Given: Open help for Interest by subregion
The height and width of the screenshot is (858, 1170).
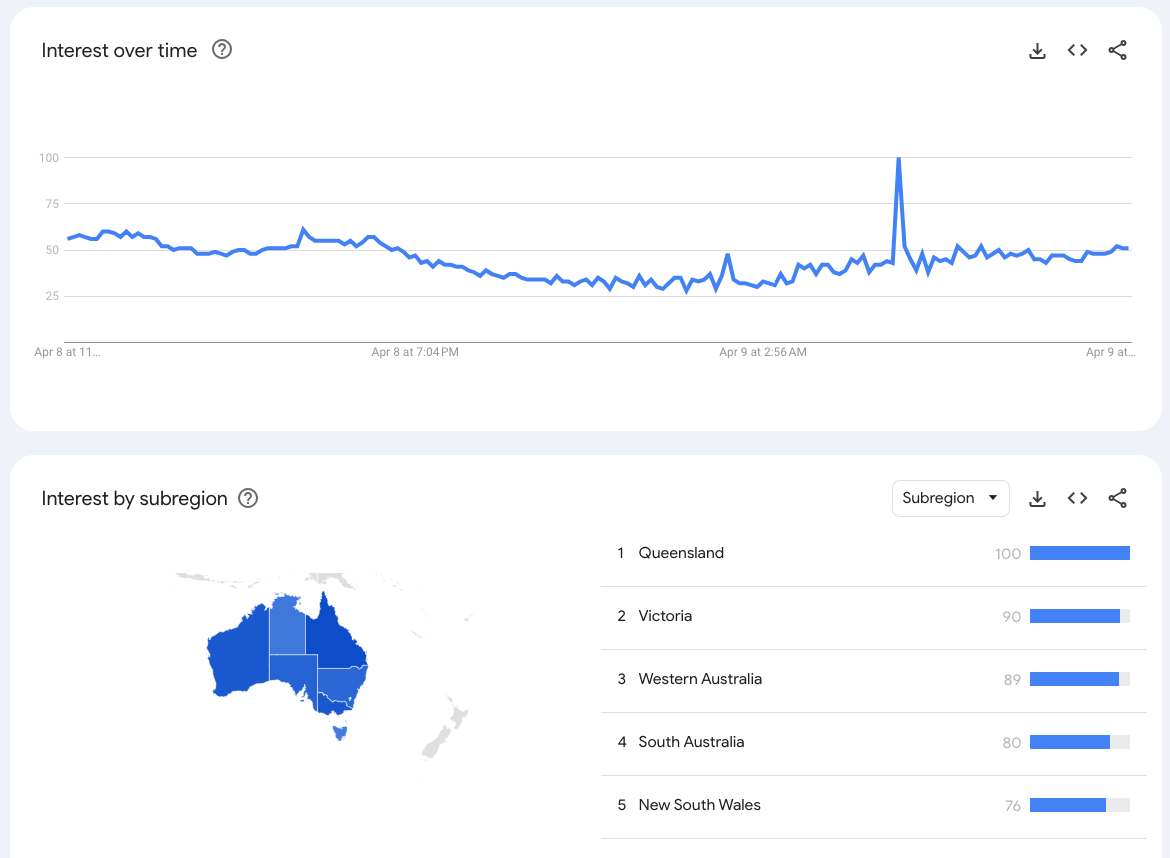Looking at the screenshot, I should pos(248,498).
